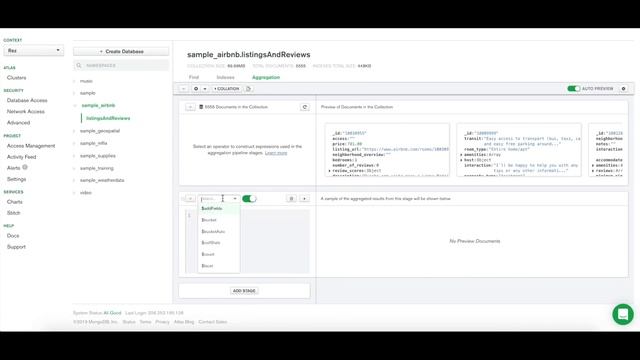Select the listingsAndReviews collection

pos(108,118)
